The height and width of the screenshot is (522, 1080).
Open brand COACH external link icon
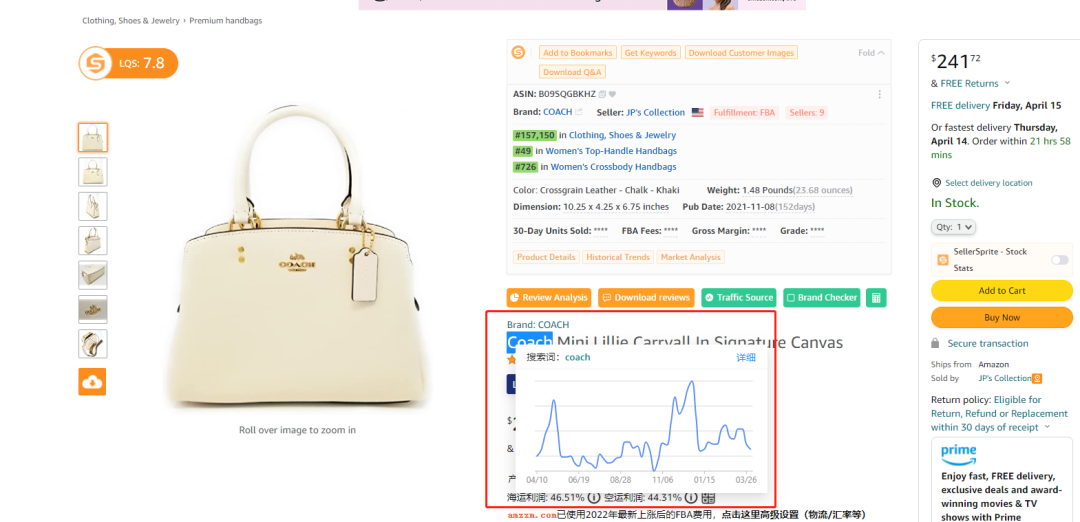point(579,112)
